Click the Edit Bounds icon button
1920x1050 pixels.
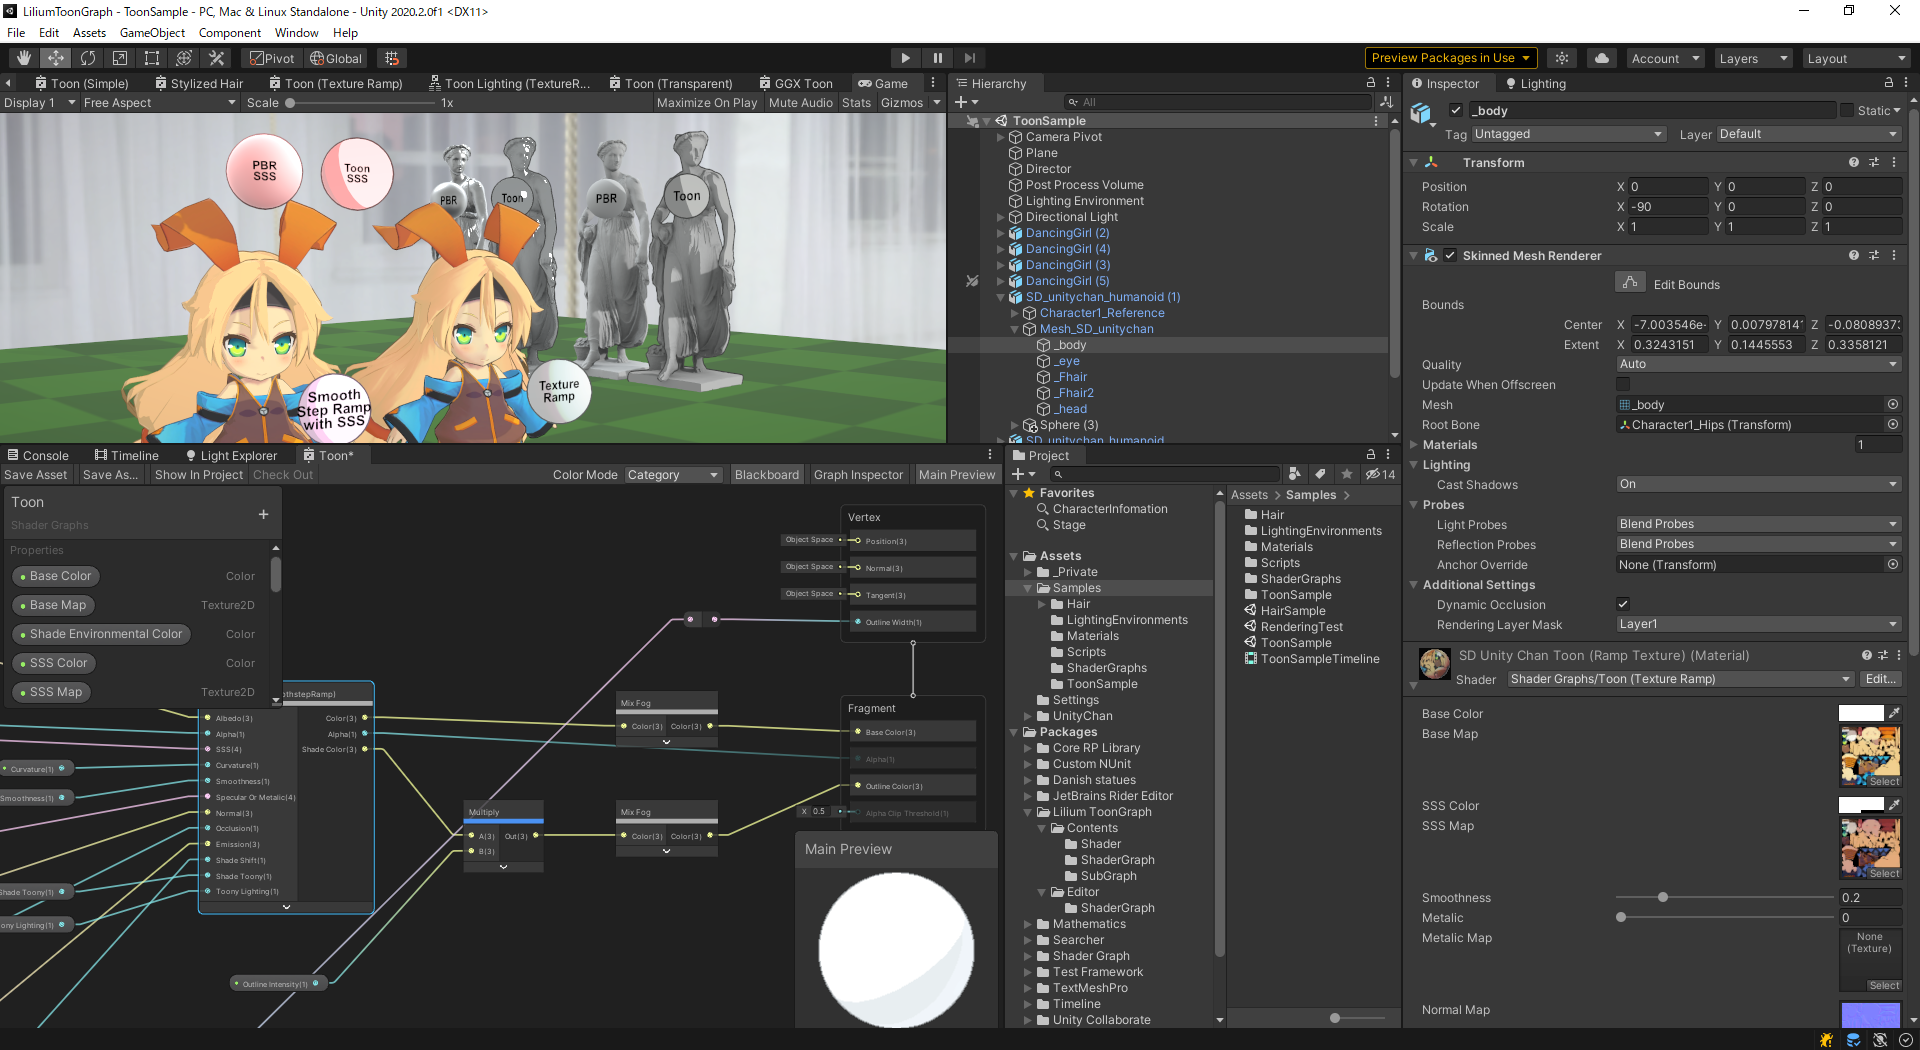click(1630, 283)
